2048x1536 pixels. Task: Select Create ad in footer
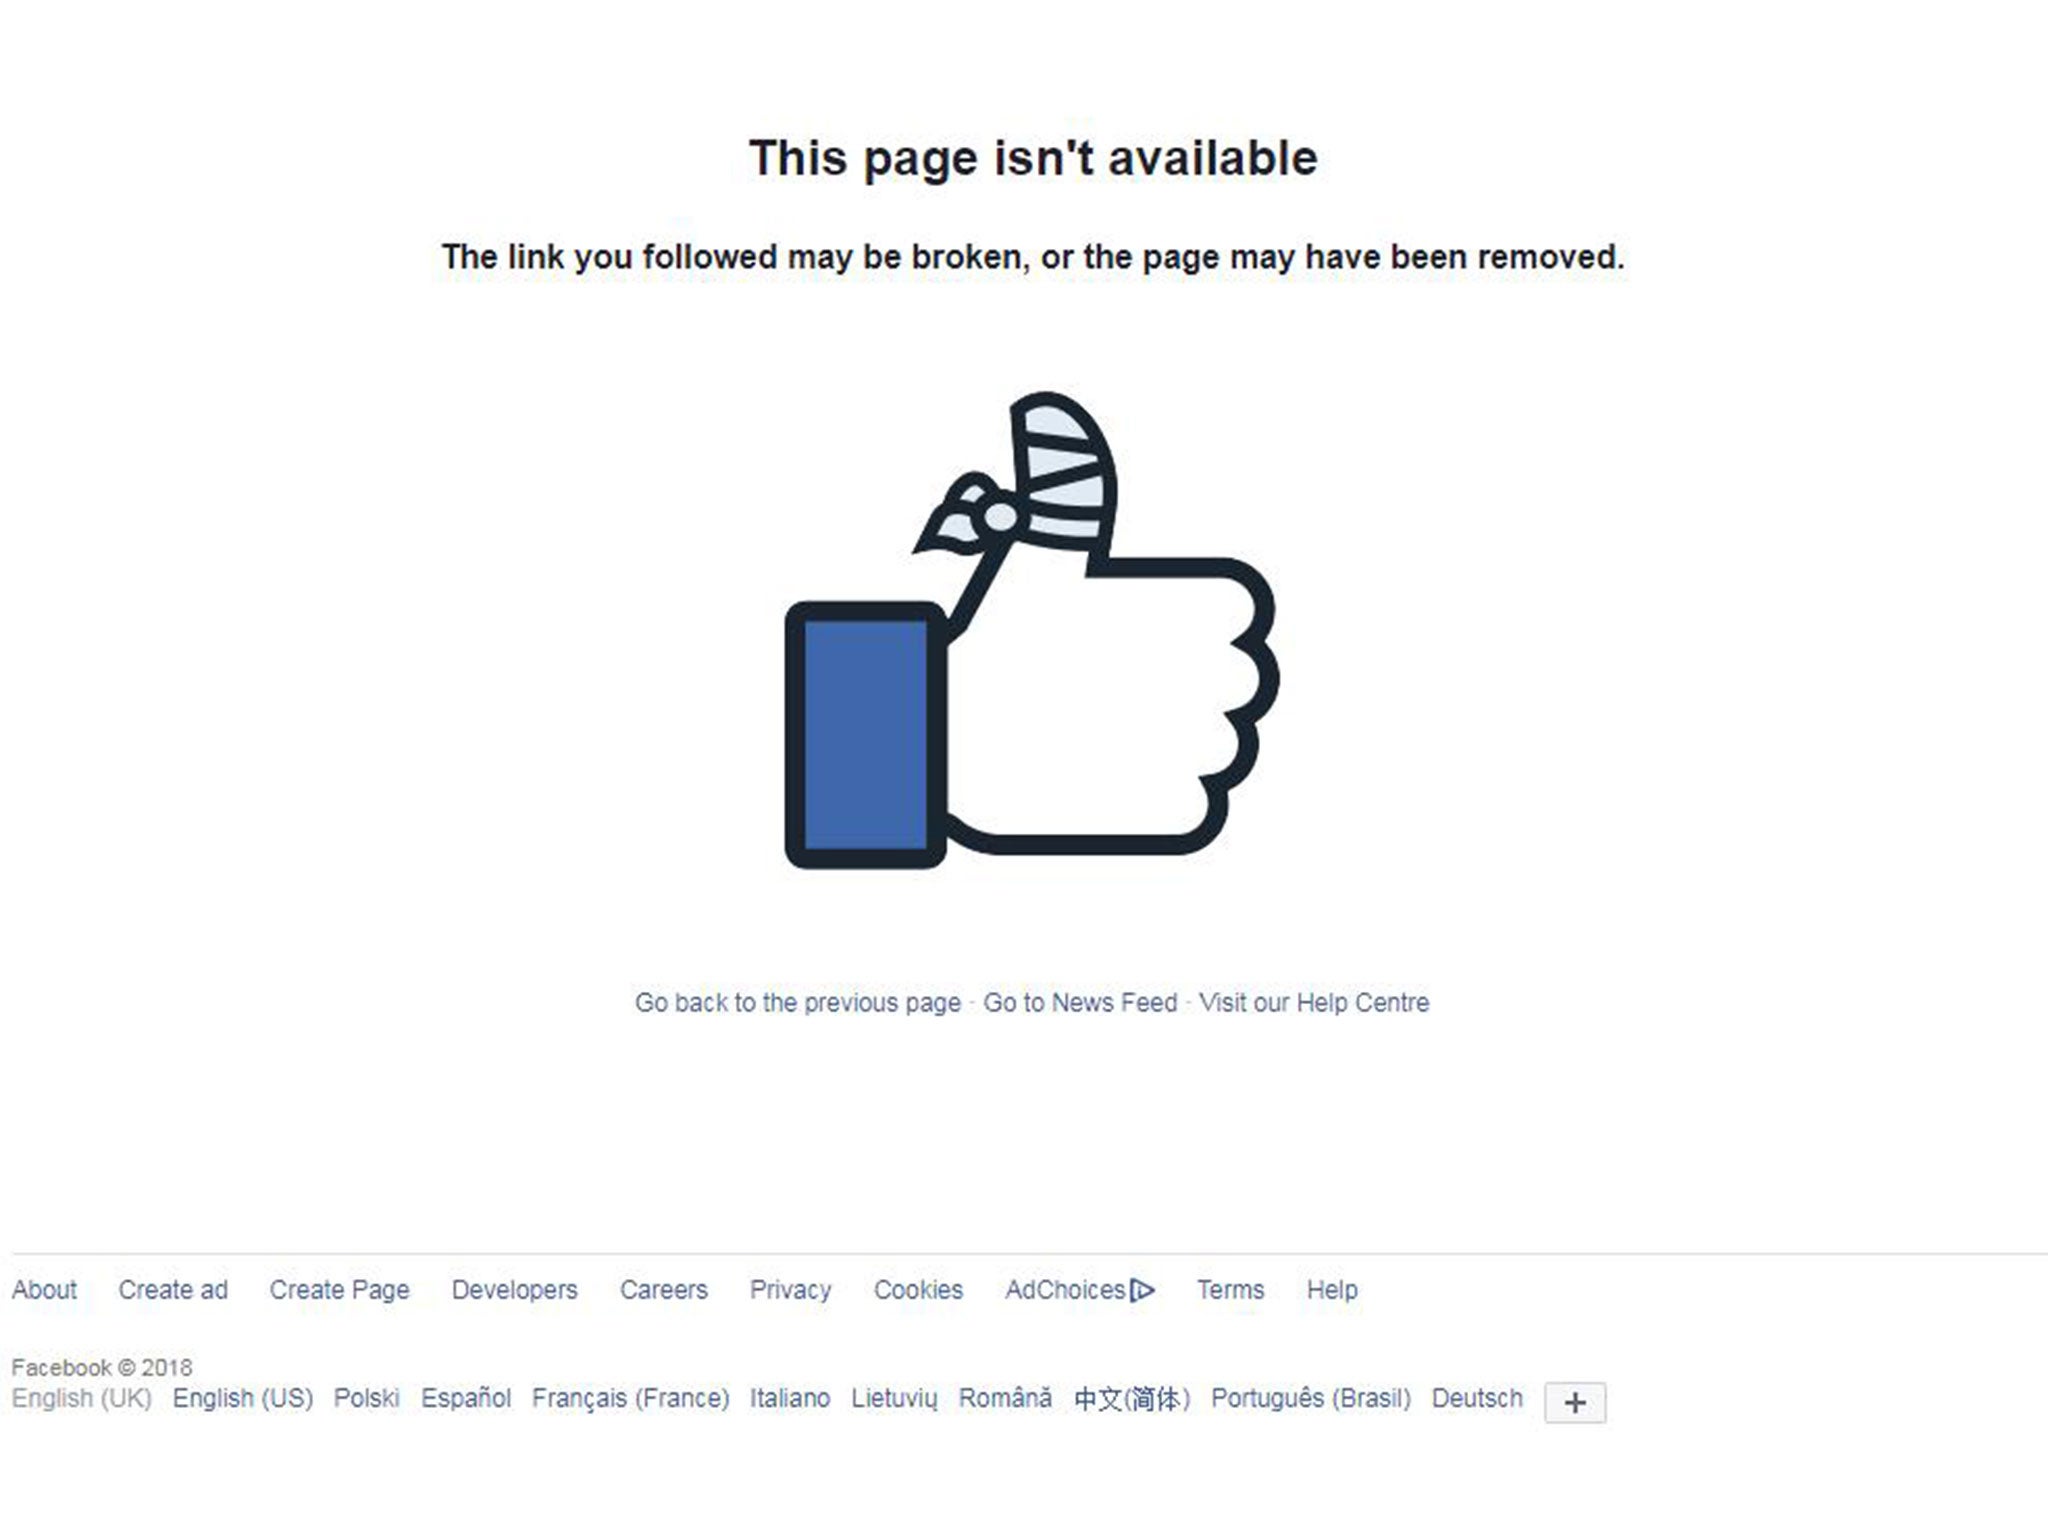point(173,1290)
